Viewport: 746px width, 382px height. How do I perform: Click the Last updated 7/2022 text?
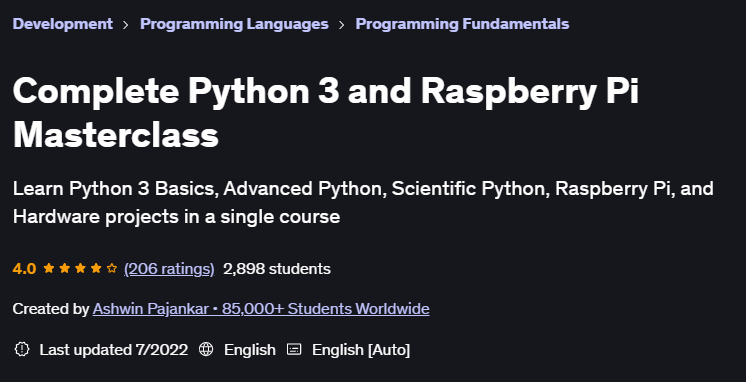point(114,350)
